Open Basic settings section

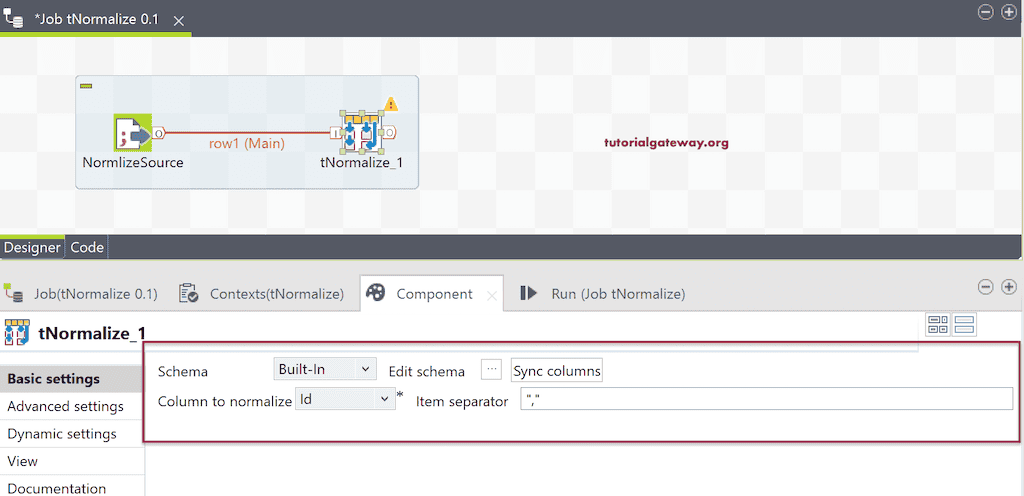click(x=72, y=379)
